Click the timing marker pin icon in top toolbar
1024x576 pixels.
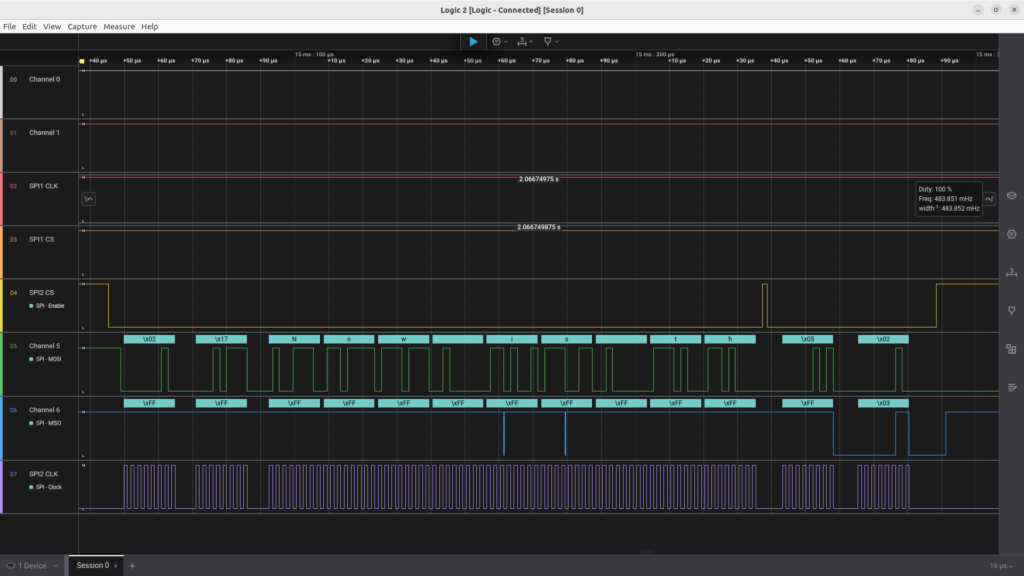pyautogui.click(x=547, y=41)
